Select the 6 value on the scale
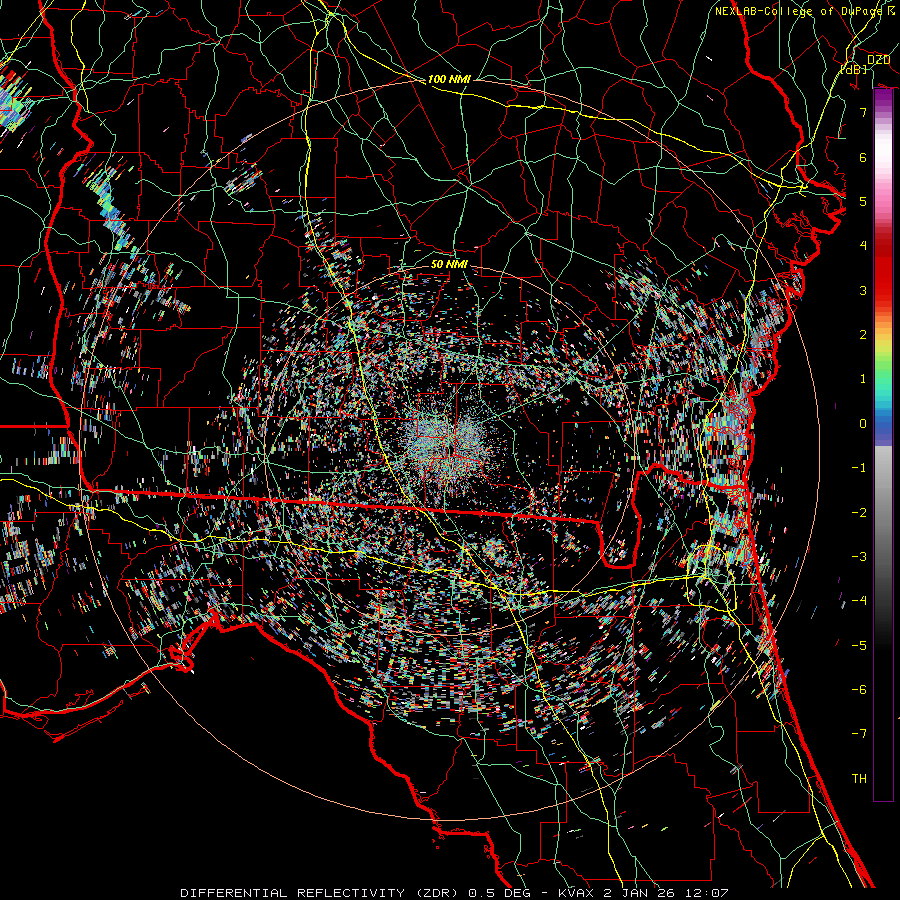 coord(863,157)
